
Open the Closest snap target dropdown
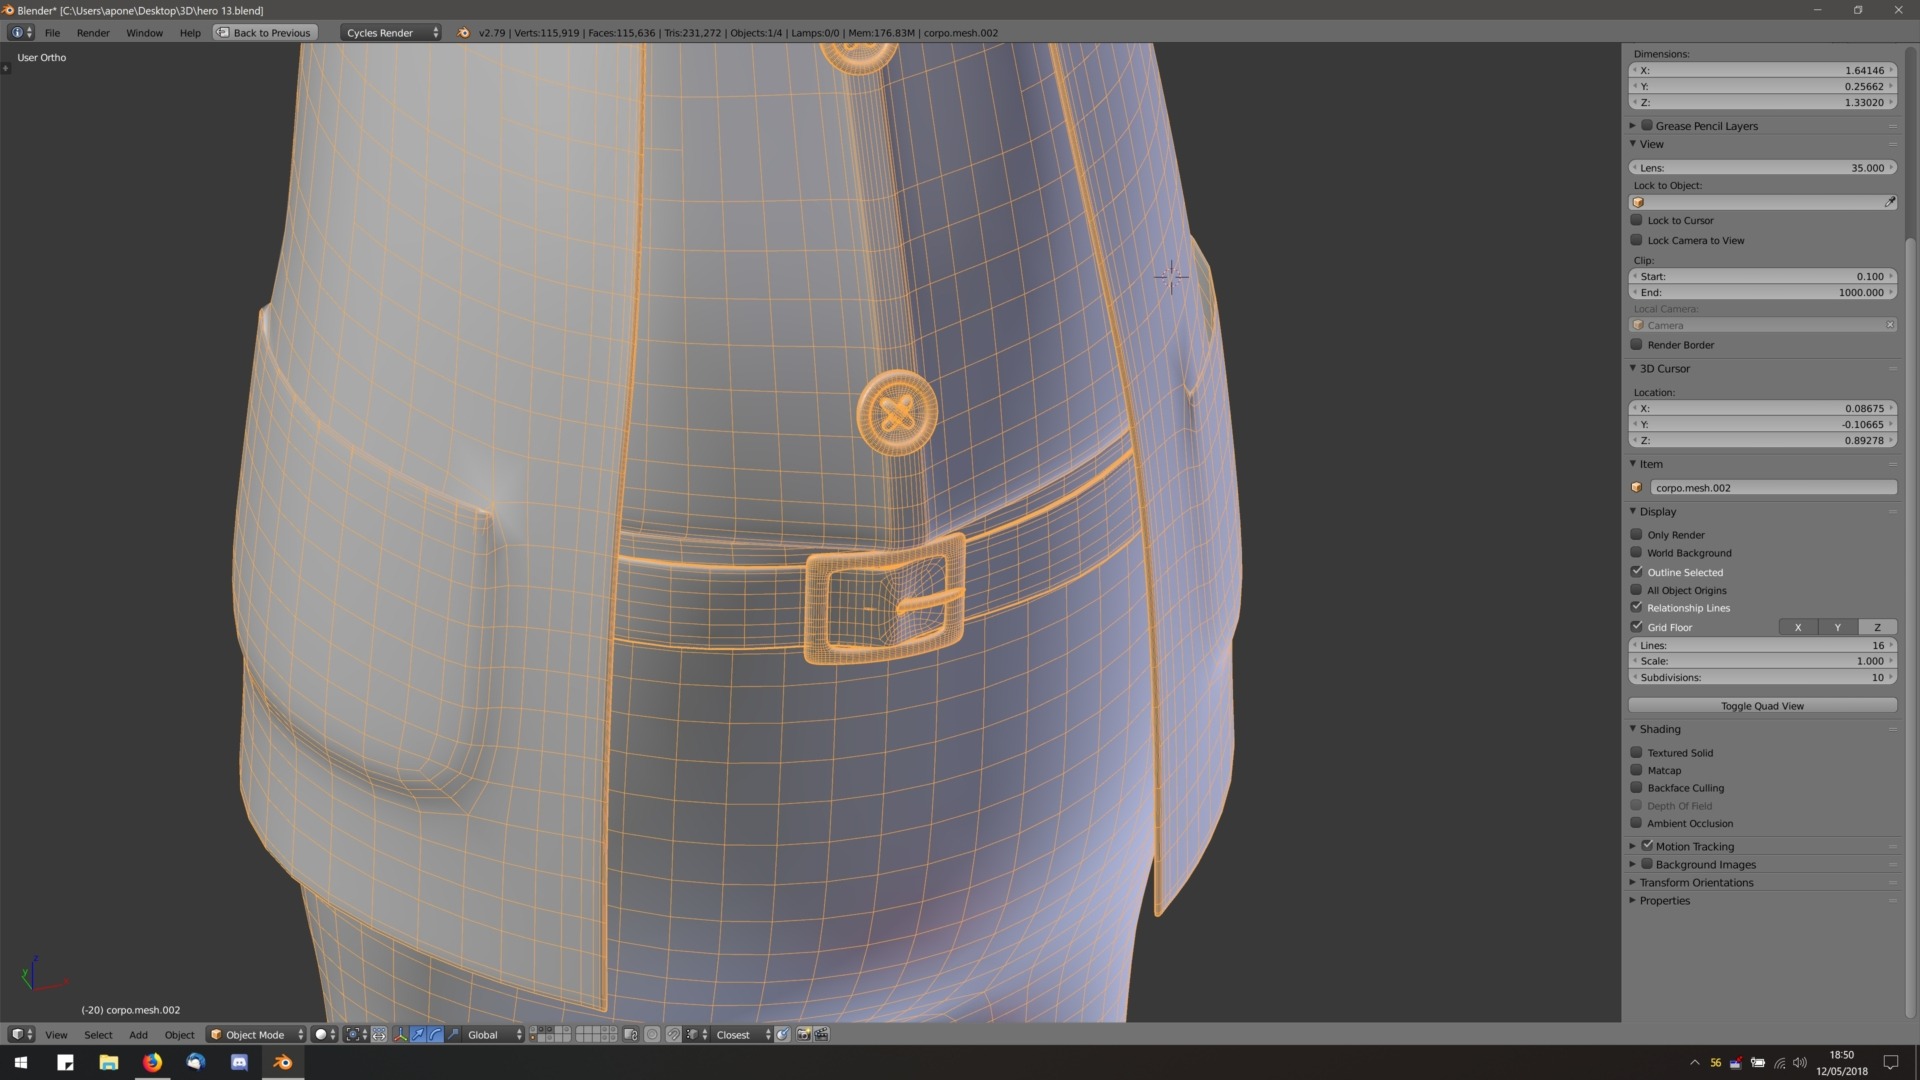[x=743, y=1035]
